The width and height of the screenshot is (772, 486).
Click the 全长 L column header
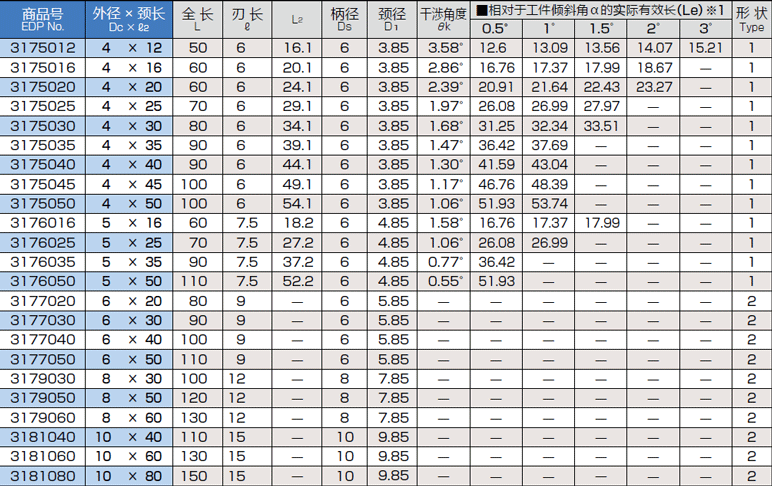coord(197,20)
